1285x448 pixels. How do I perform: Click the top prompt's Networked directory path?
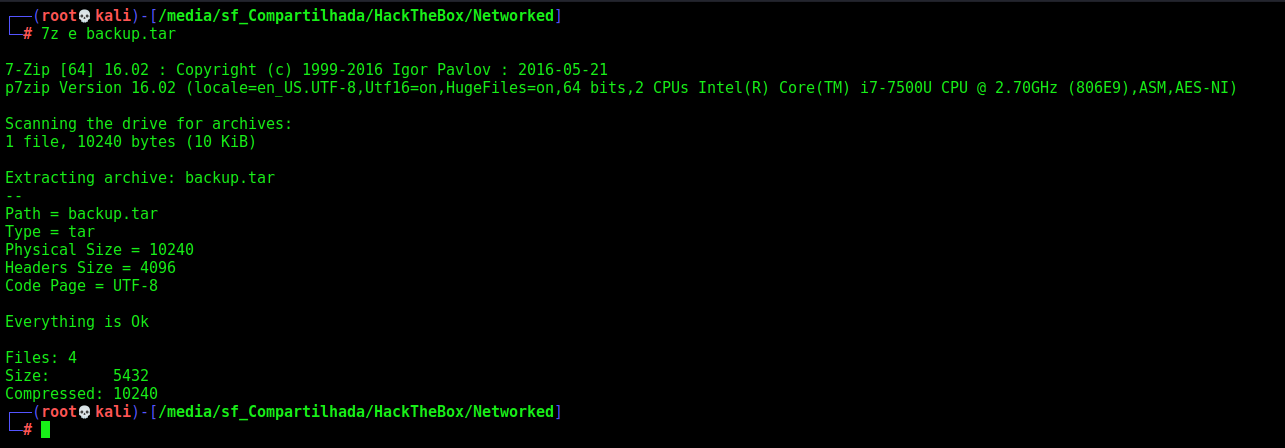(356, 16)
